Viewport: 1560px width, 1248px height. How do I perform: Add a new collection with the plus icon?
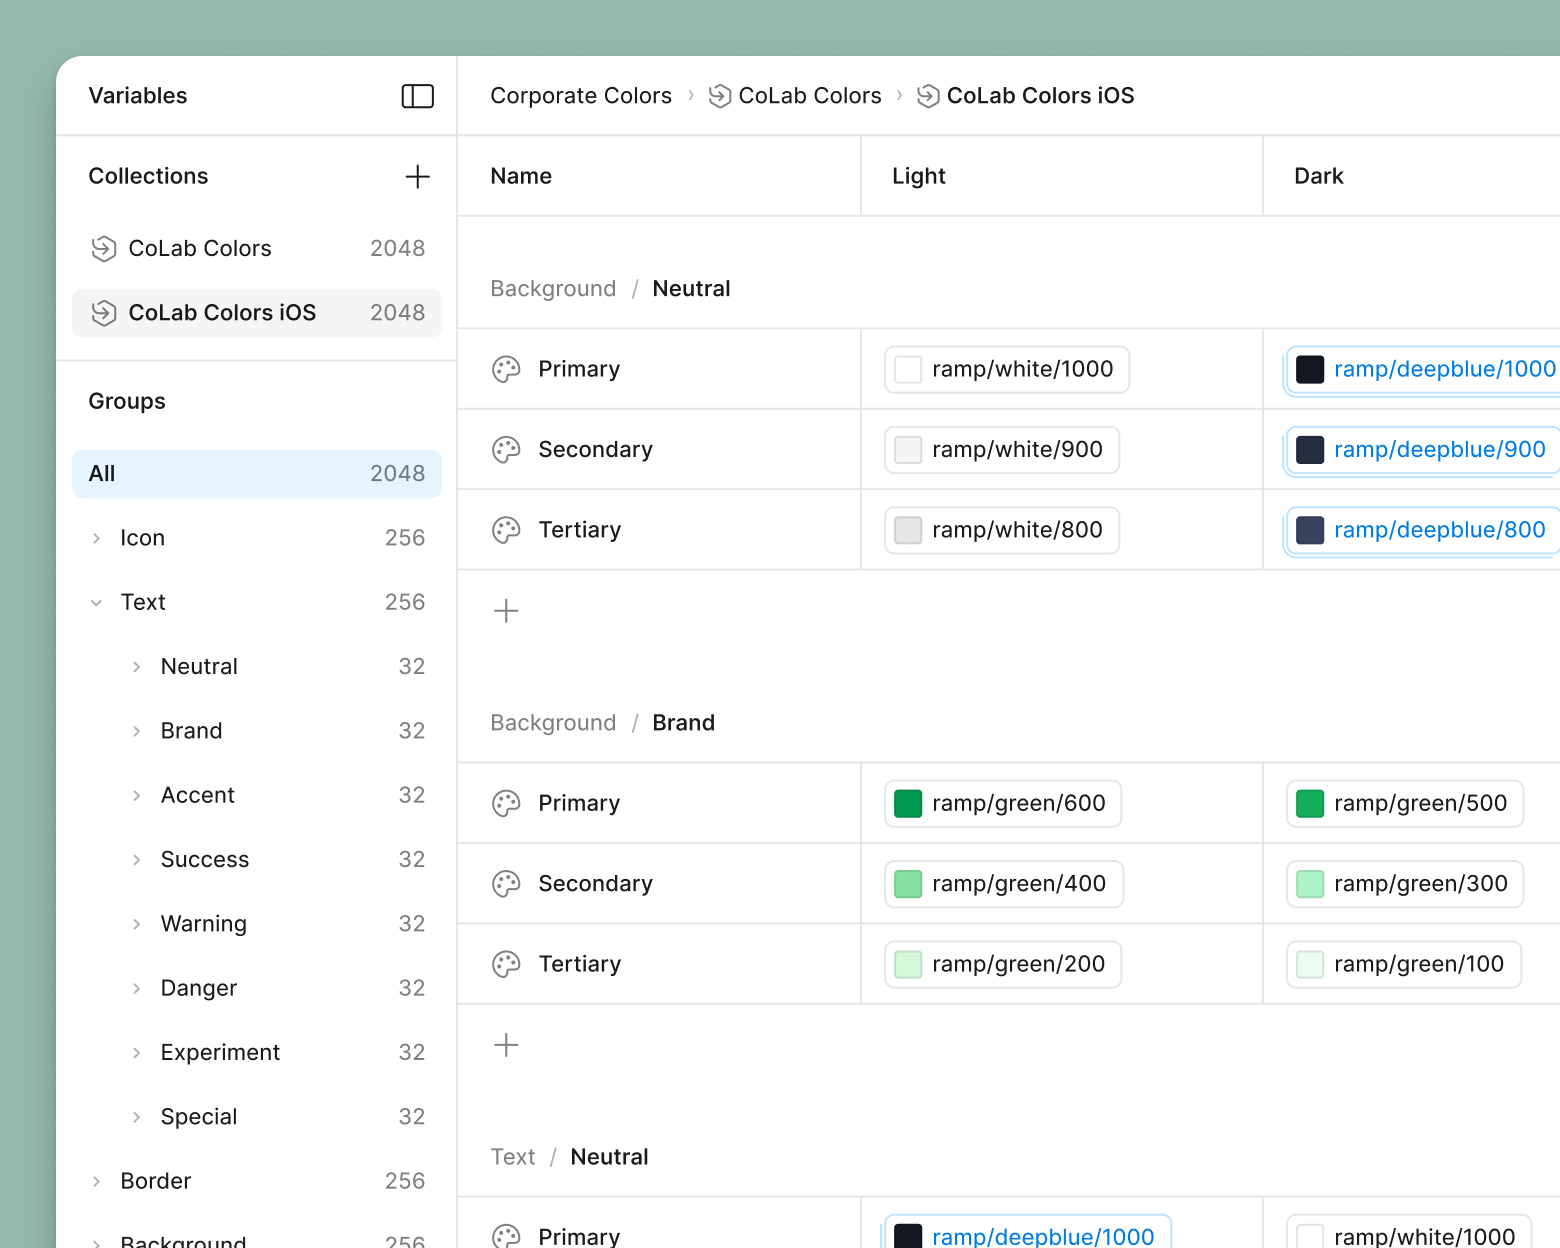417,177
